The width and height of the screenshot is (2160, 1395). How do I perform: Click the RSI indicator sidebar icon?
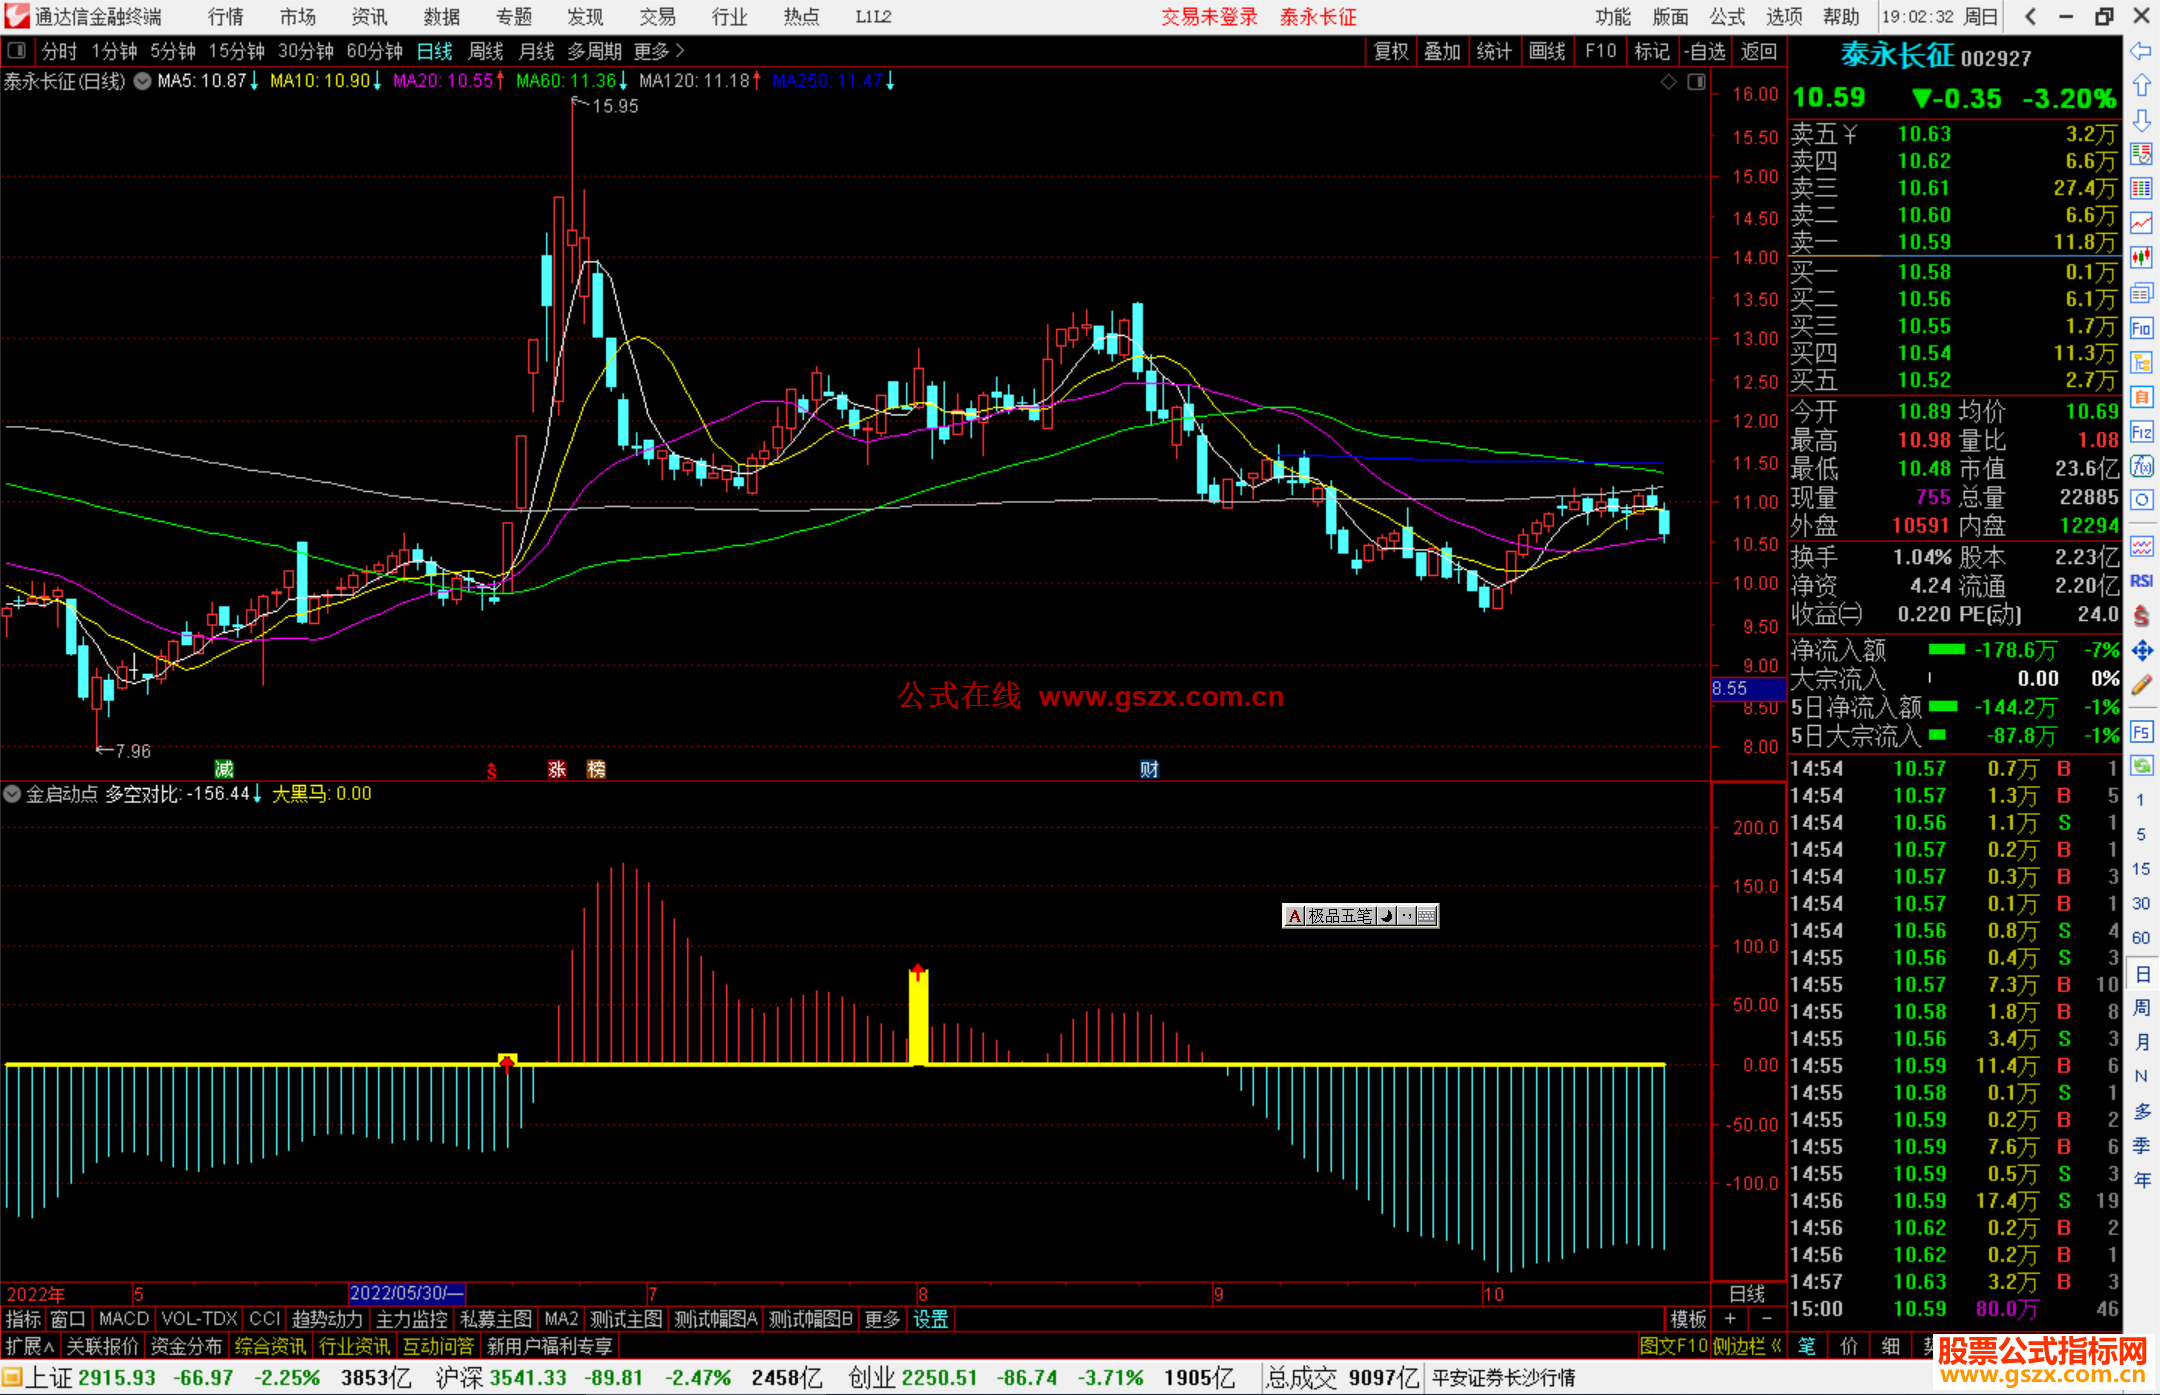coord(2141,581)
